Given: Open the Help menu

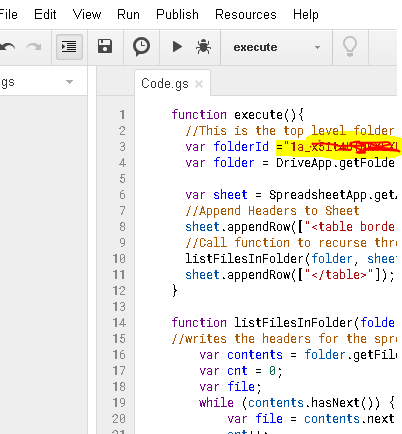Looking at the screenshot, I should click(x=306, y=15).
